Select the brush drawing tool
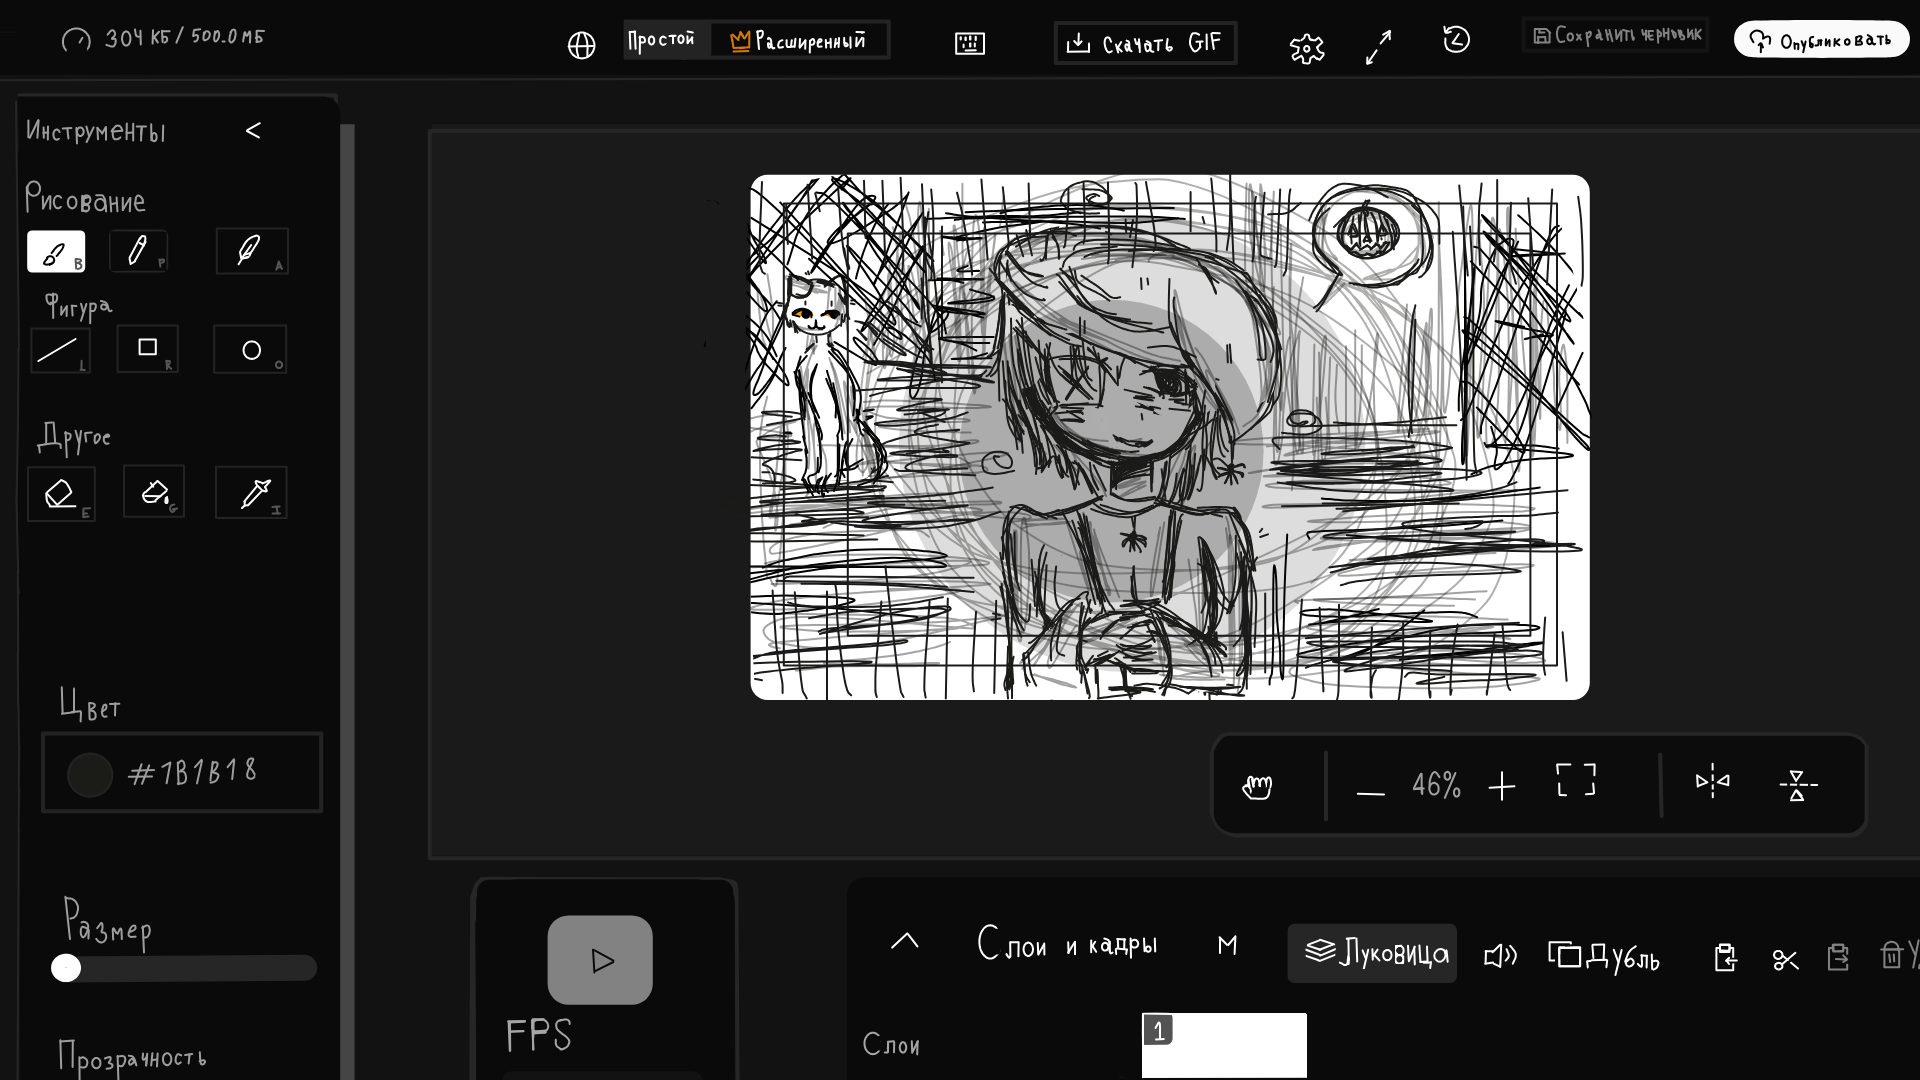The height and width of the screenshot is (1080, 1920). tap(56, 251)
